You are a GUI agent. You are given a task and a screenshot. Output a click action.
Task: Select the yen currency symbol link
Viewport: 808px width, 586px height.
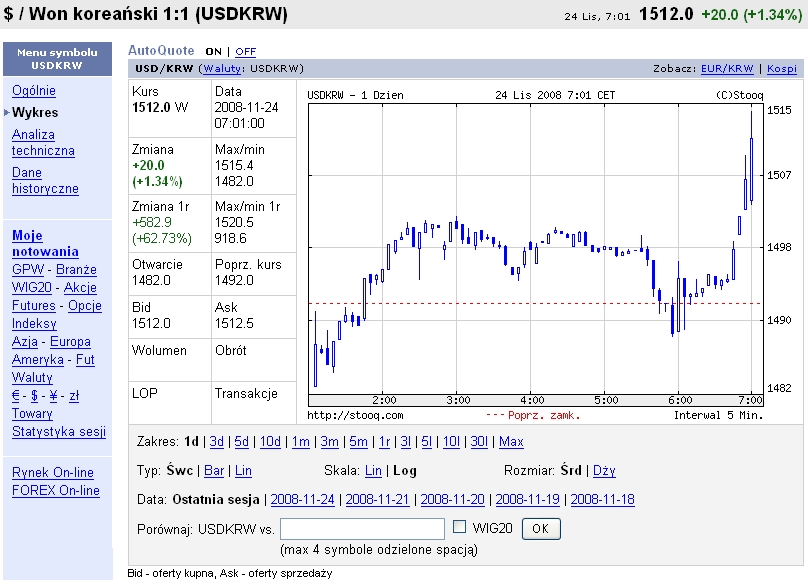53,396
